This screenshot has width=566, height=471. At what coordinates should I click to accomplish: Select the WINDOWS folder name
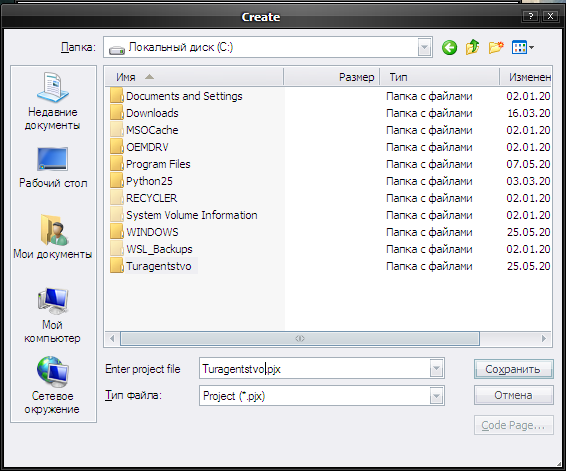(x=152, y=232)
